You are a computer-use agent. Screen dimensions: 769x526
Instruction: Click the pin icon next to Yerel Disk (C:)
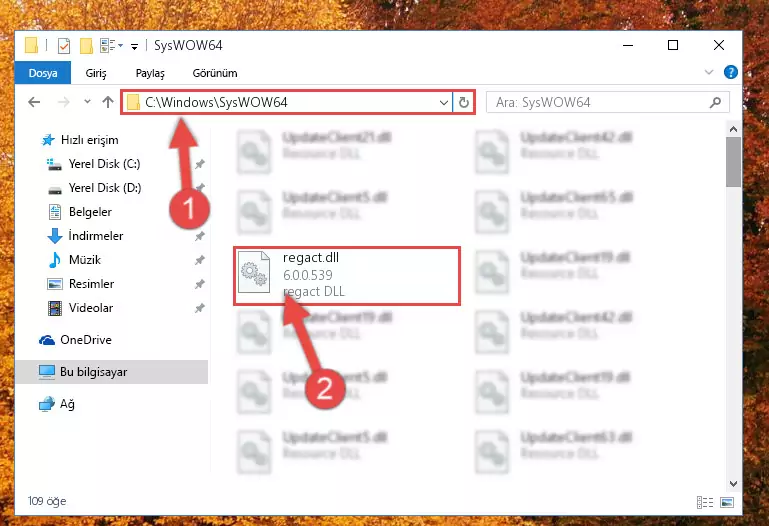pyautogui.click(x=200, y=164)
